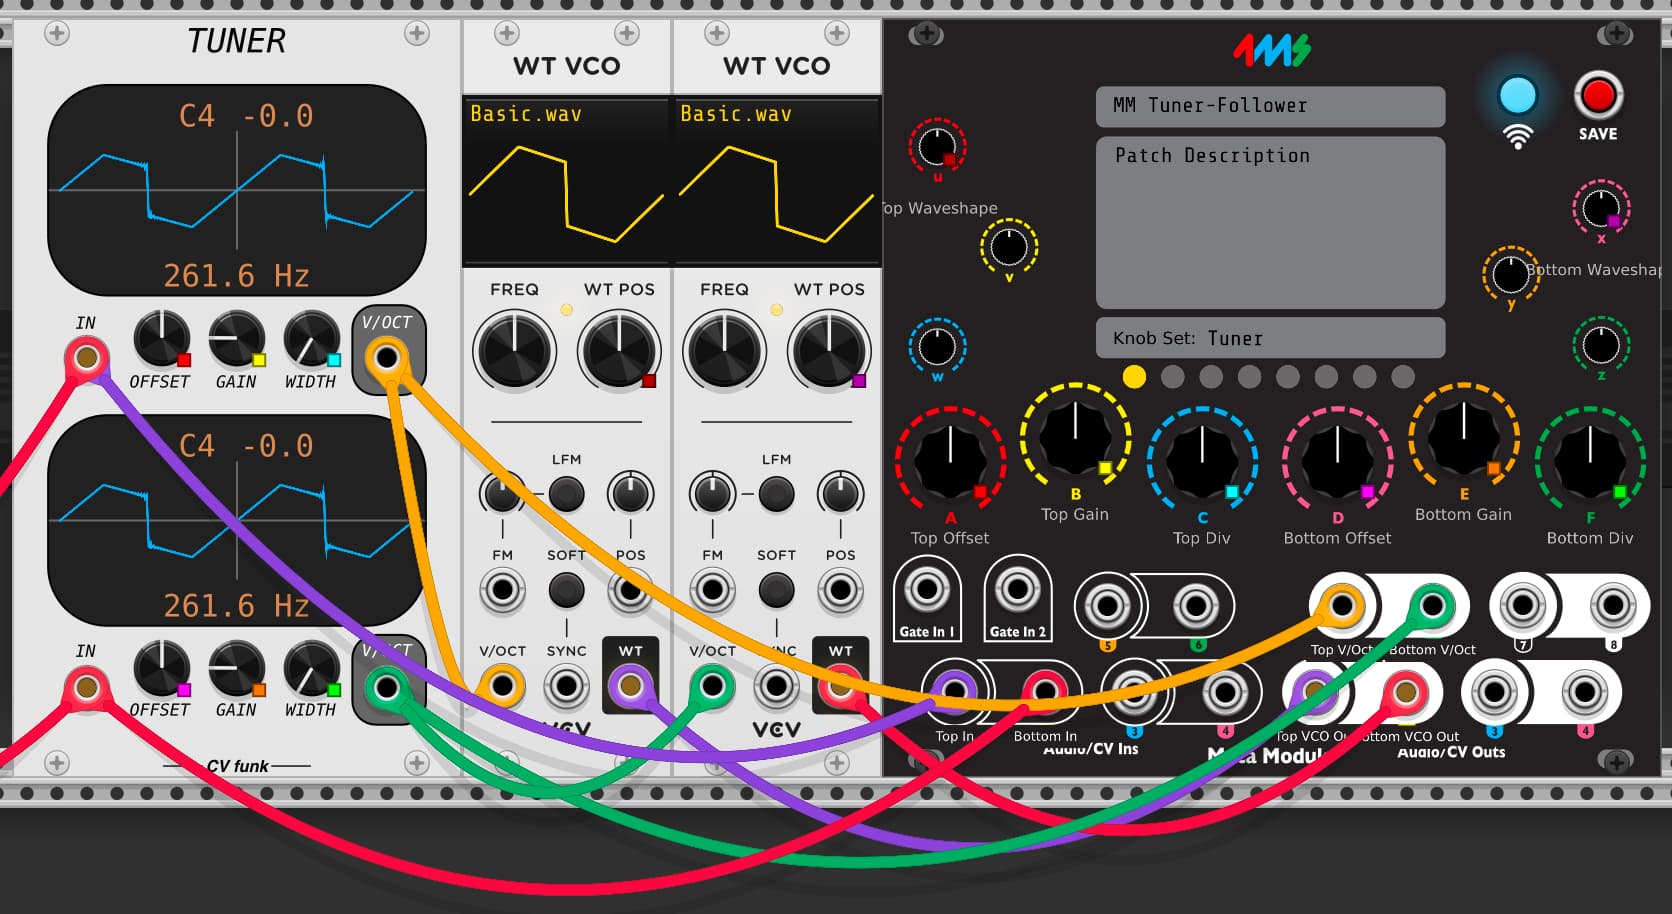Click the Top V/Oct output jack
1672x914 pixels.
(1341, 605)
